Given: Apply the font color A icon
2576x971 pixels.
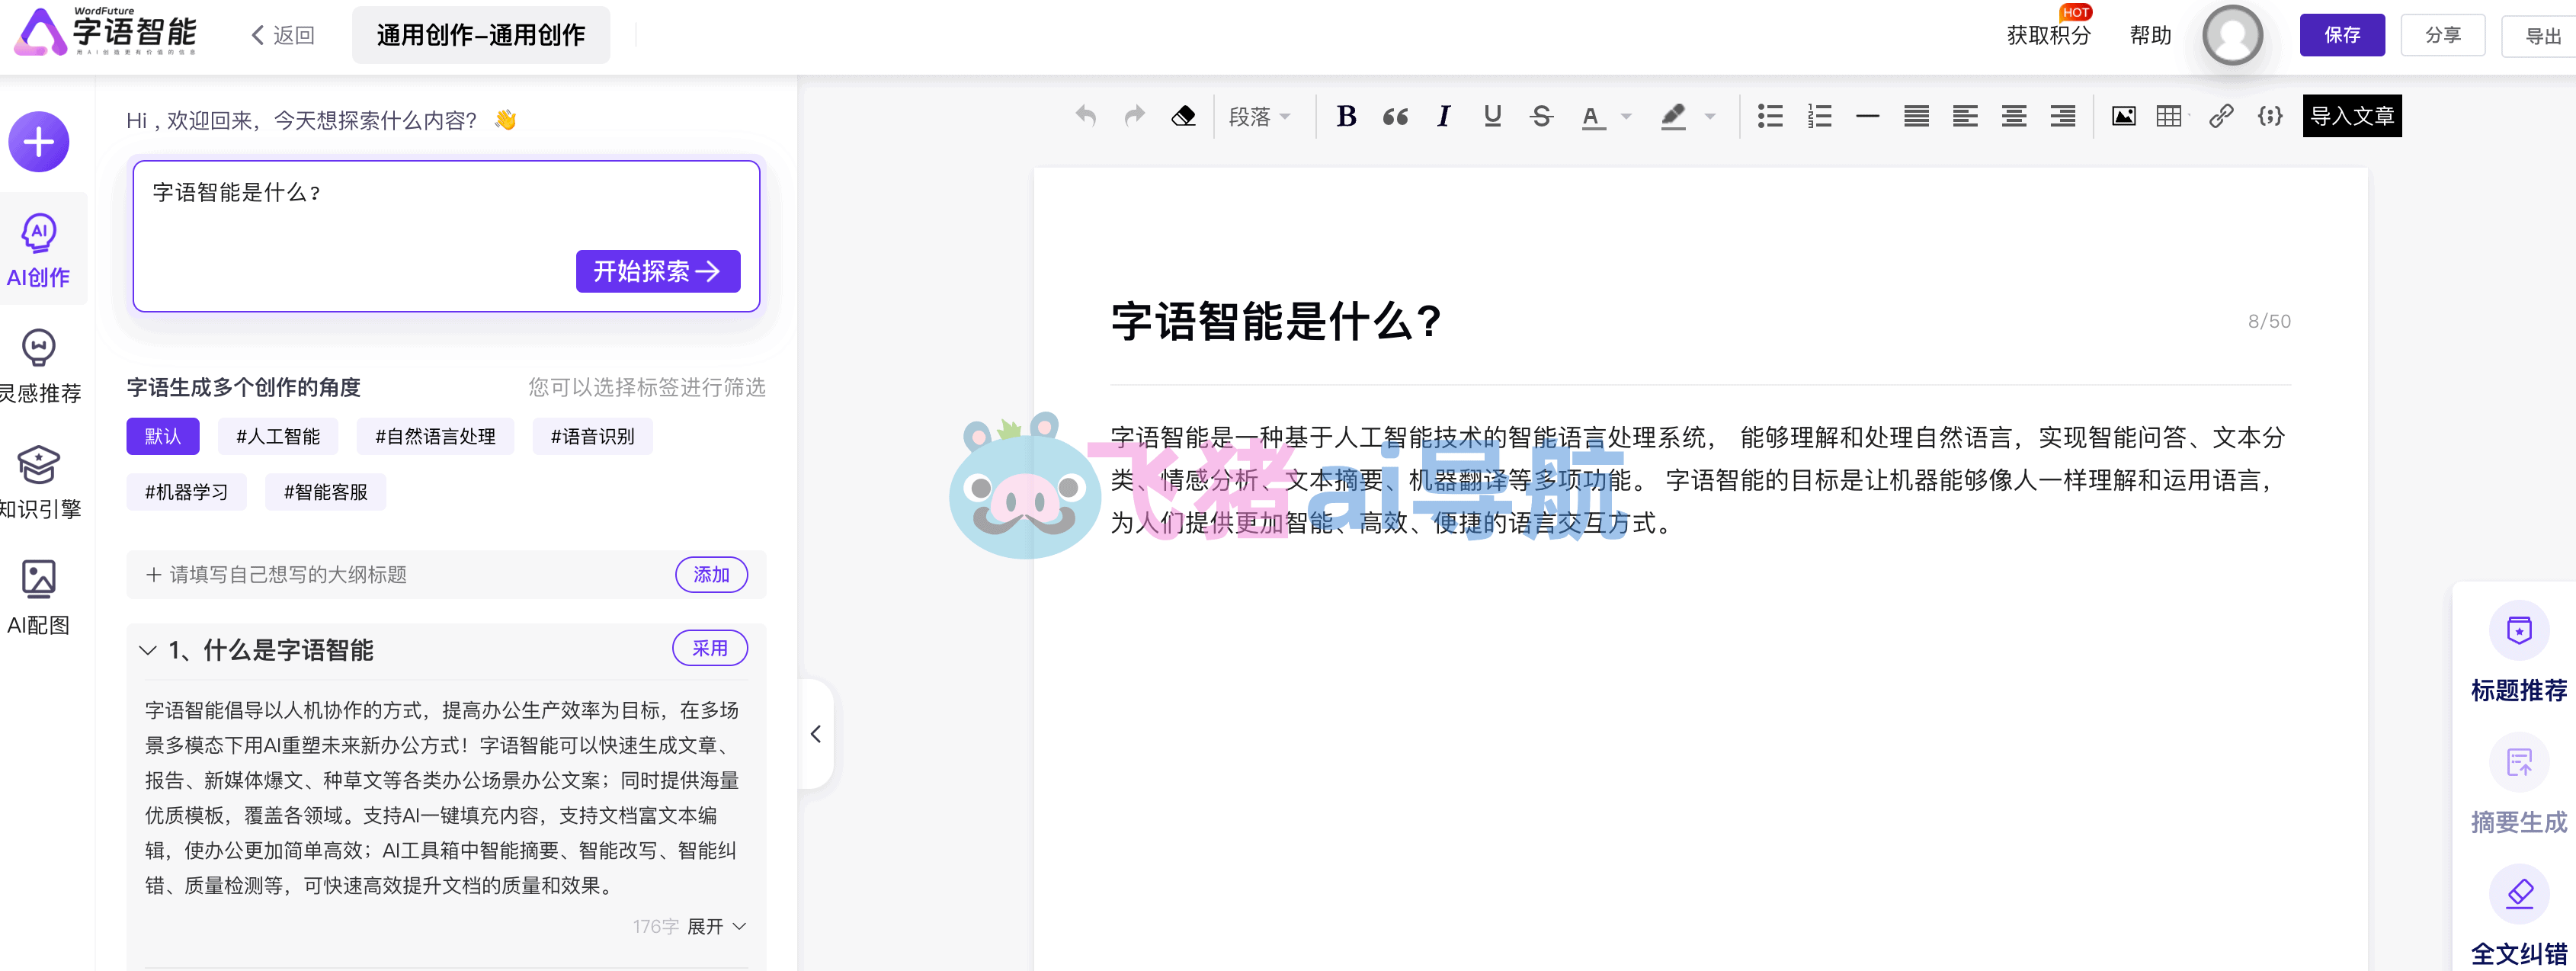Looking at the screenshot, I should (1592, 117).
